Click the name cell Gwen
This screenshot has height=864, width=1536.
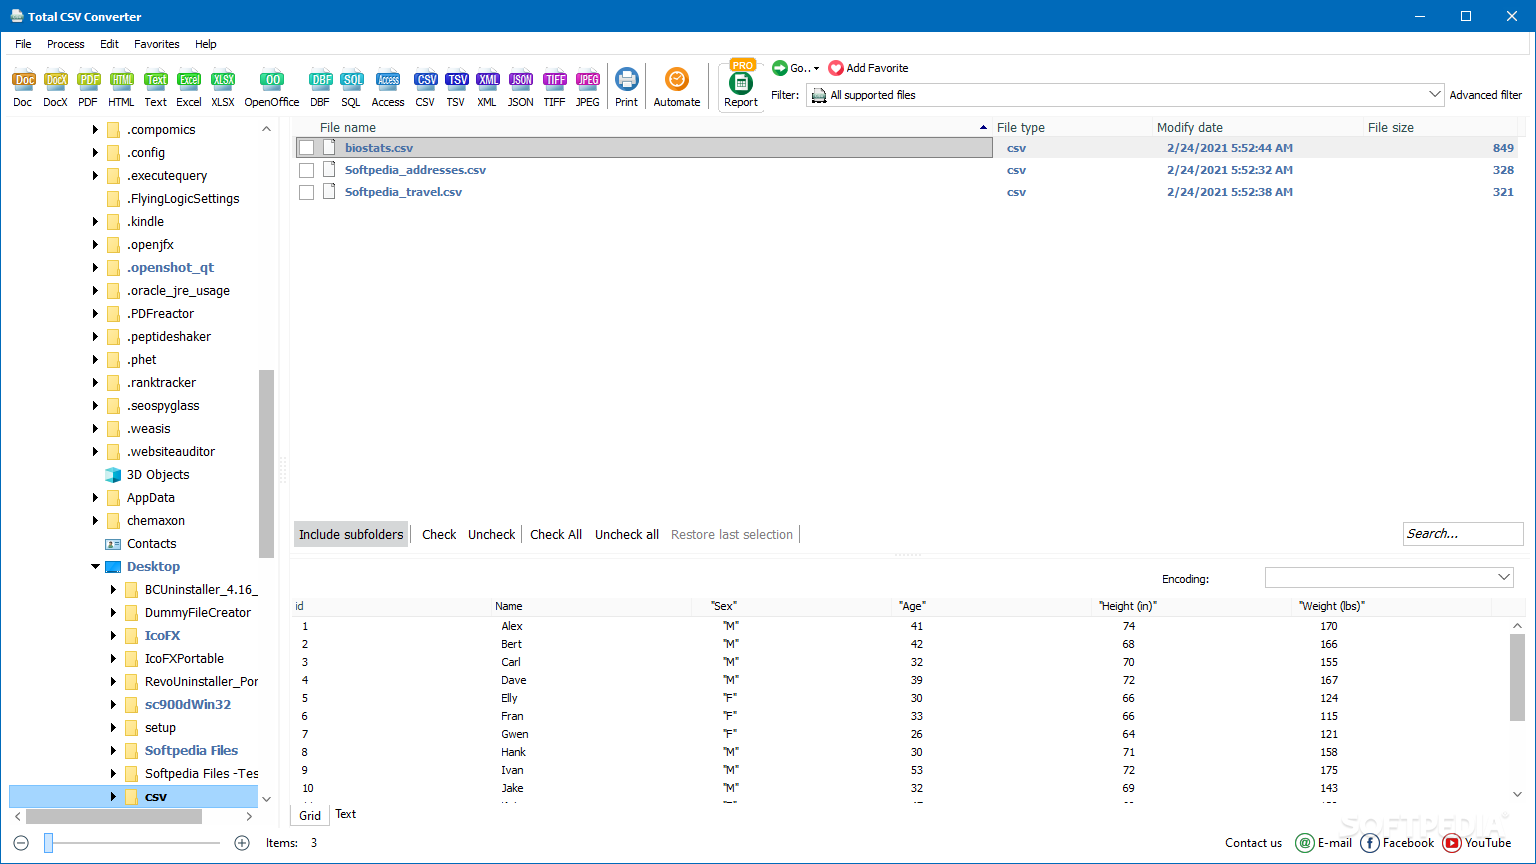[515, 734]
